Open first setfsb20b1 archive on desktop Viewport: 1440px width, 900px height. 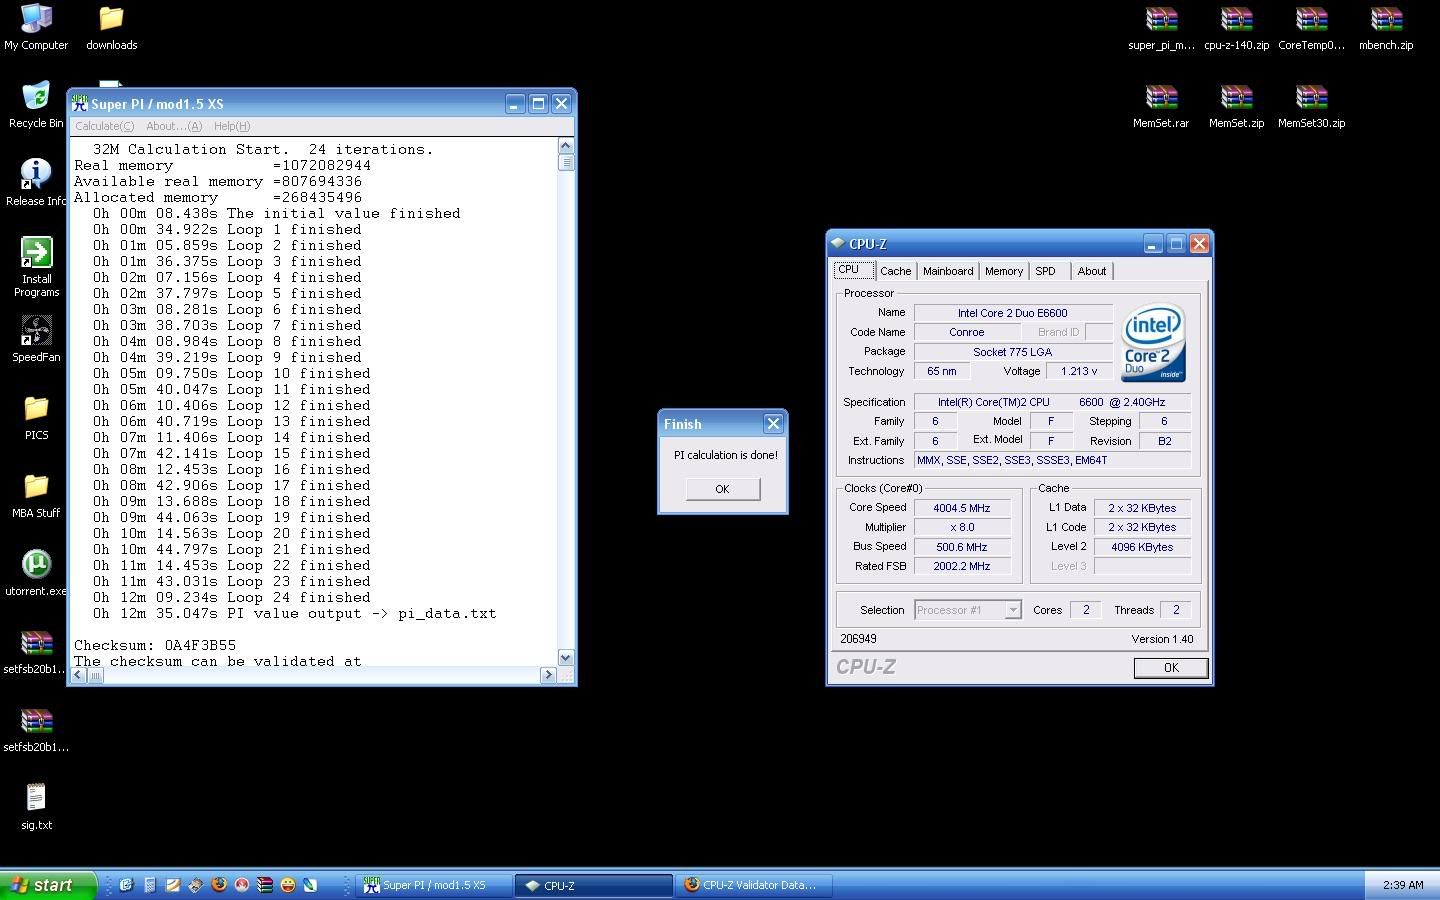point(36,651)
